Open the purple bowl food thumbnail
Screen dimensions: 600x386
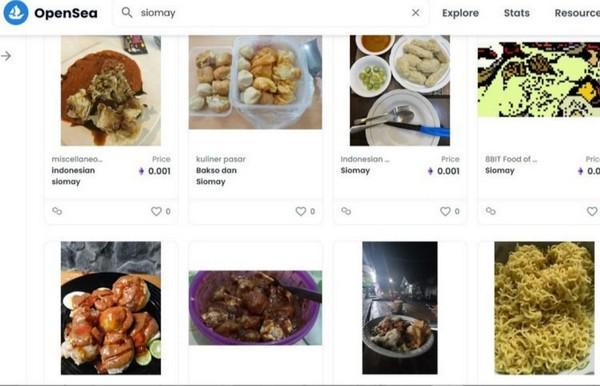[255, 308]
